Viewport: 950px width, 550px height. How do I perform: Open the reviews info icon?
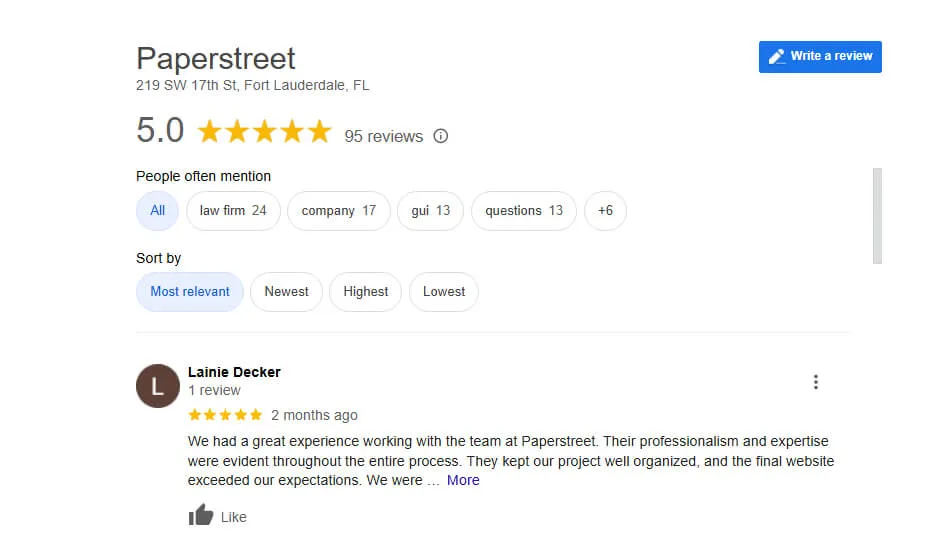pos(441,136)
